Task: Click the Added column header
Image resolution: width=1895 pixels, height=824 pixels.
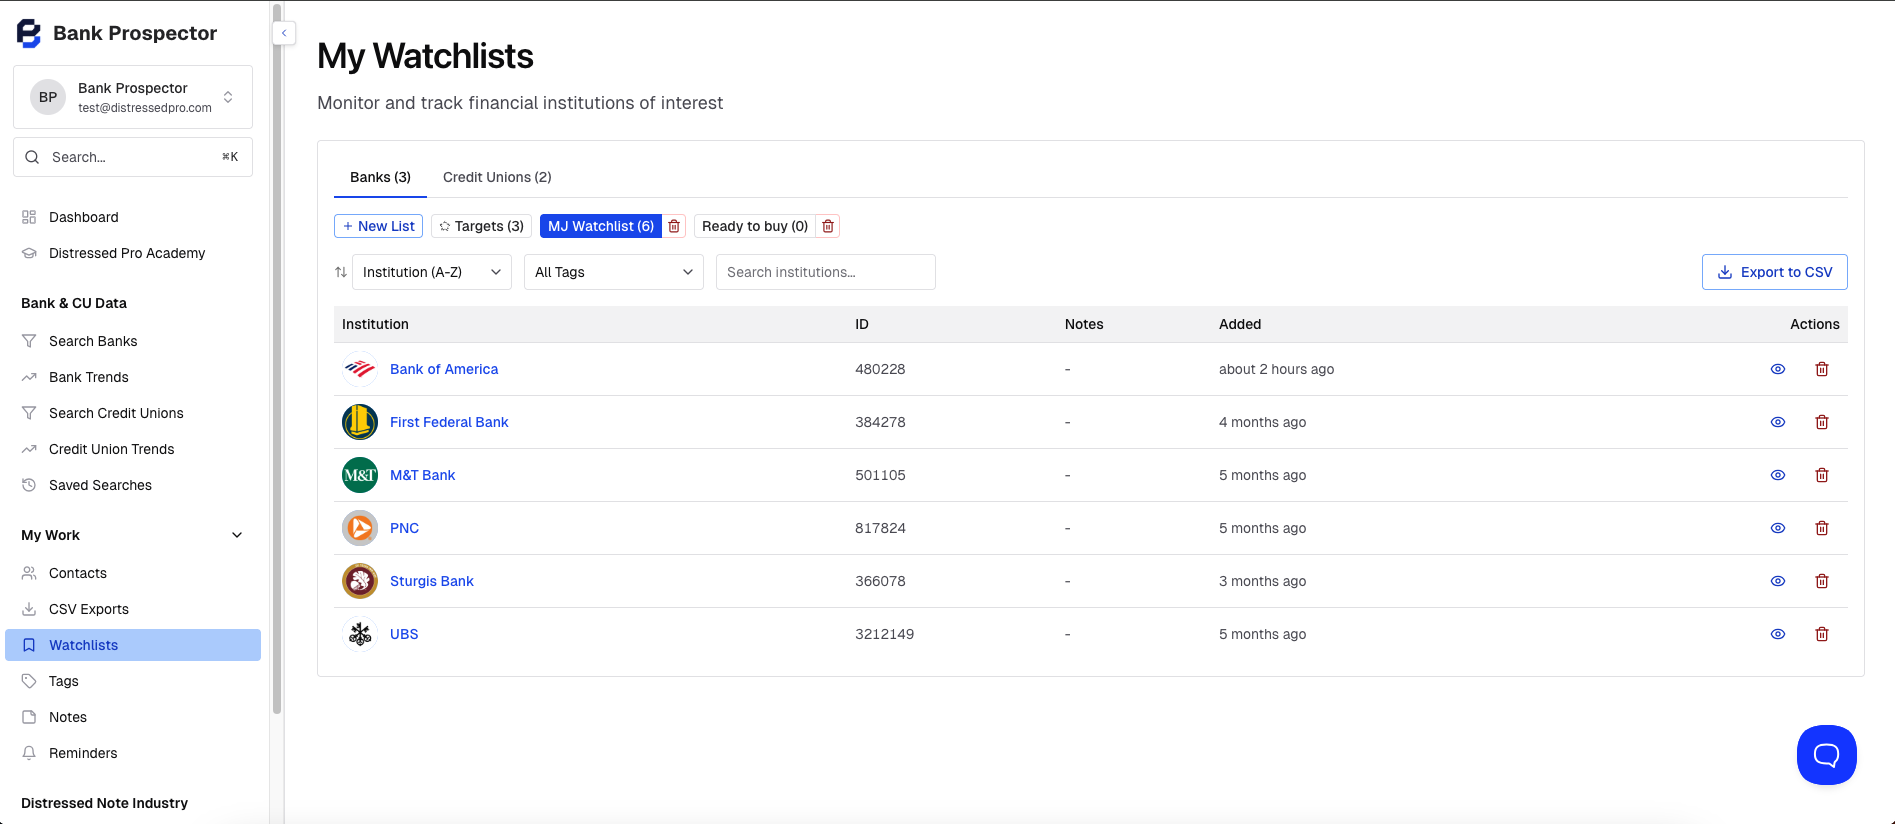Action: [x=1240, y=324]
